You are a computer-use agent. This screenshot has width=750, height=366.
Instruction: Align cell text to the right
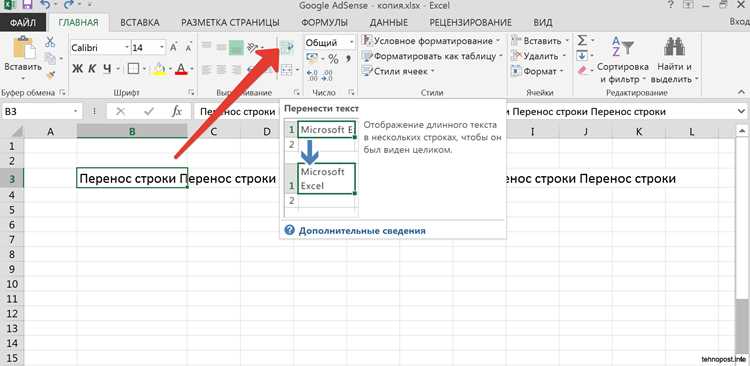[x=236, y=70]
